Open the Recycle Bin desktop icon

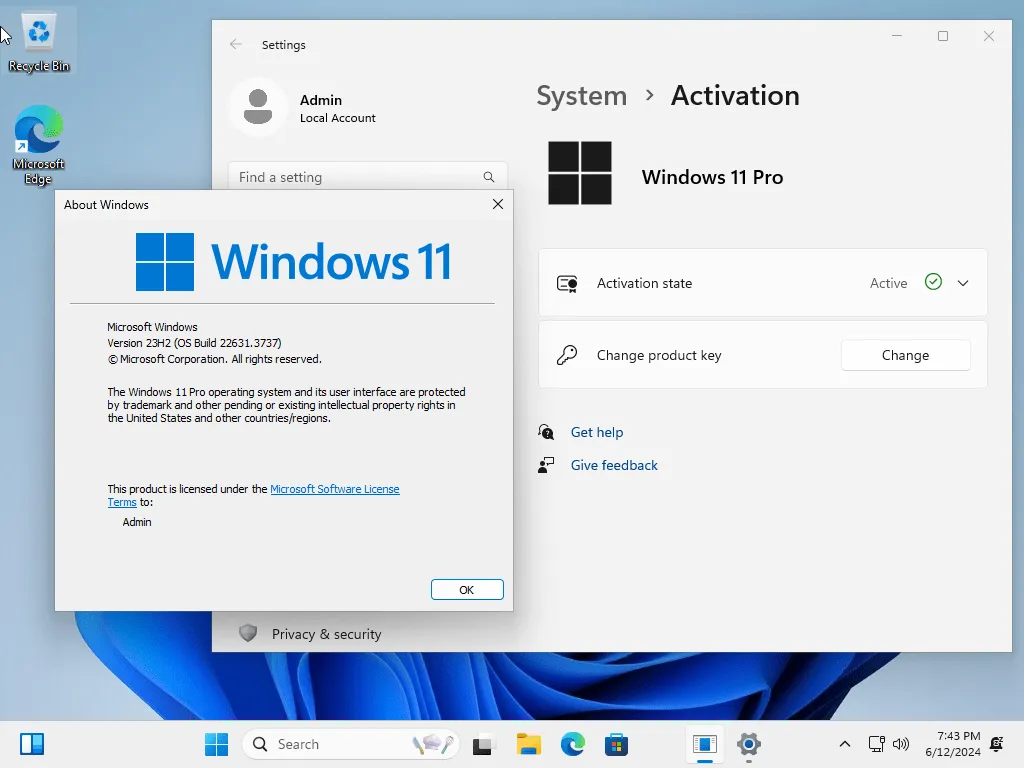[39, 42]
